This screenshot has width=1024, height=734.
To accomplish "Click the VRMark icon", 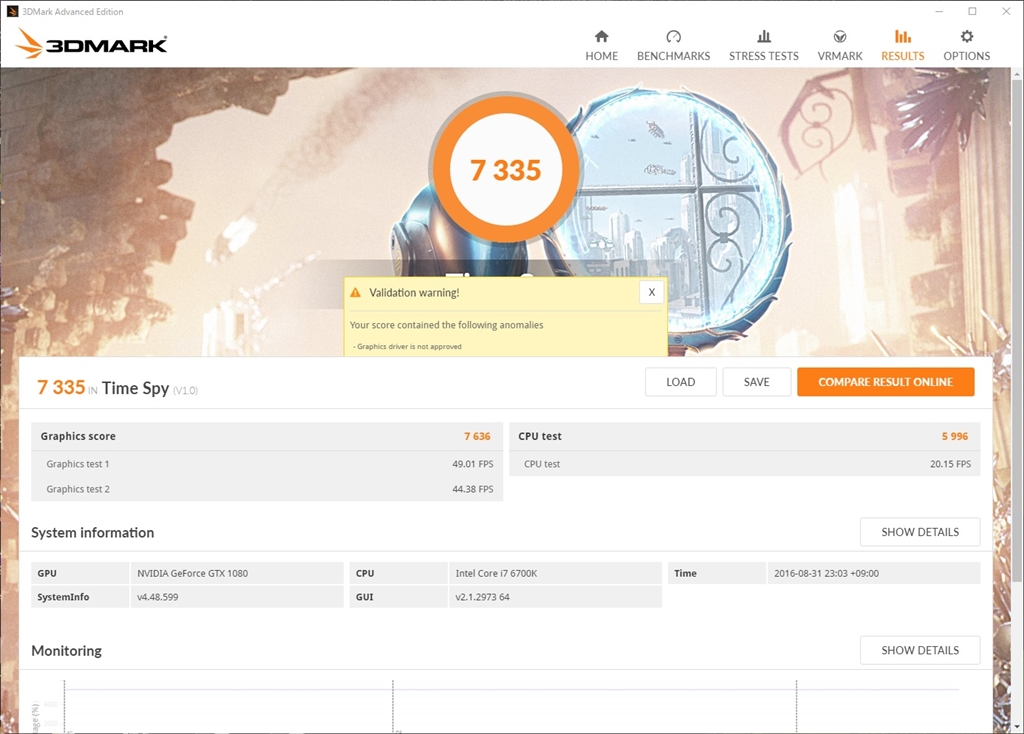I will tap(840, 36).
